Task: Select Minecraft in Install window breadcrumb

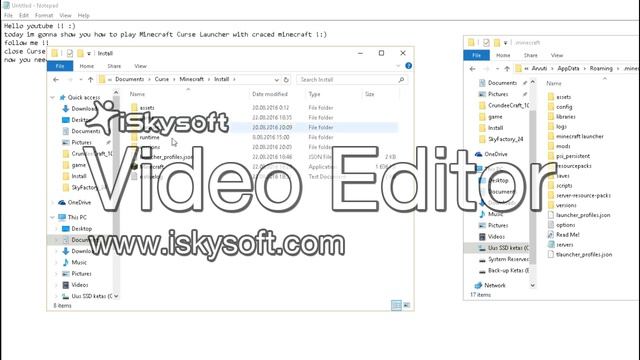Action: click(x=191, y=79)
